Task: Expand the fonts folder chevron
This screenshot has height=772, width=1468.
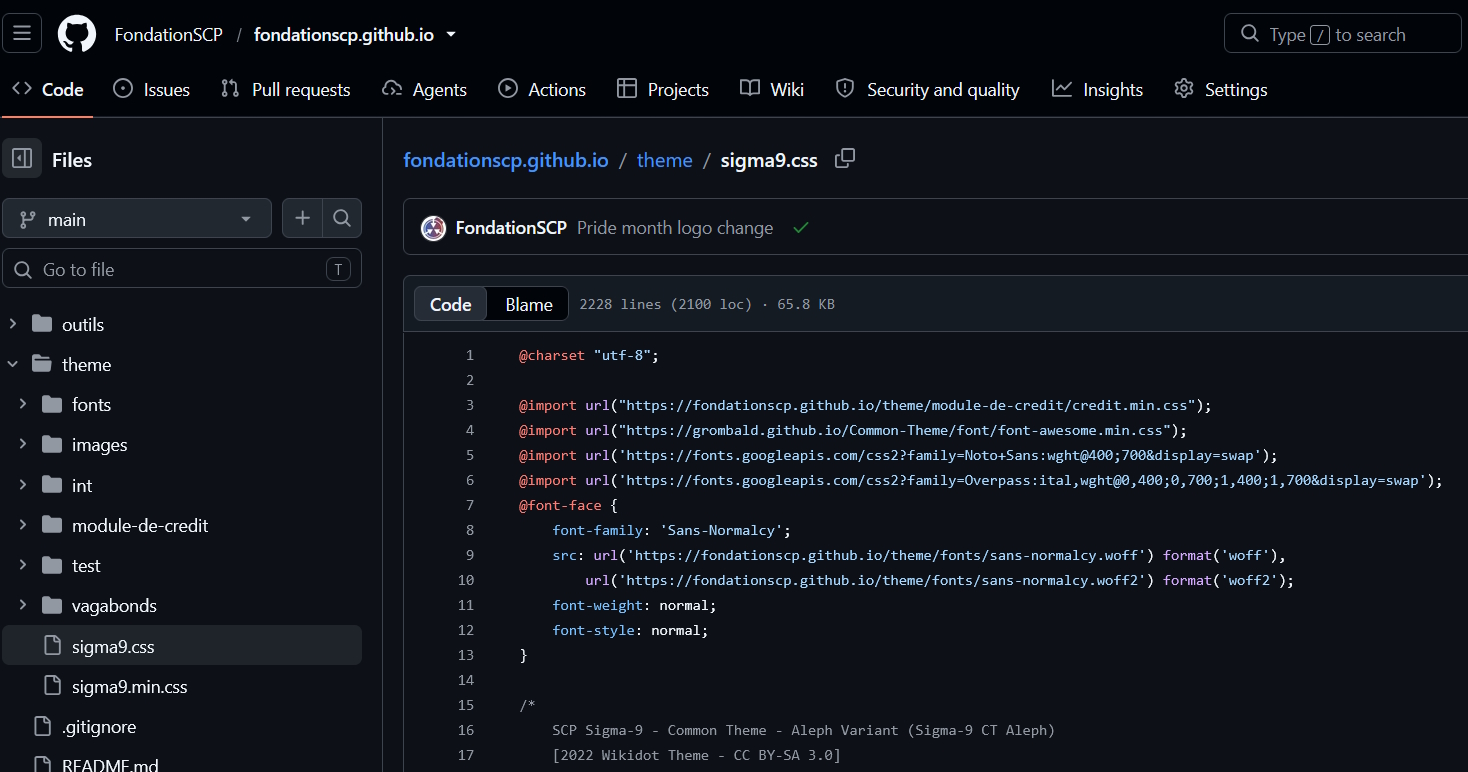Action: point(23,404)
